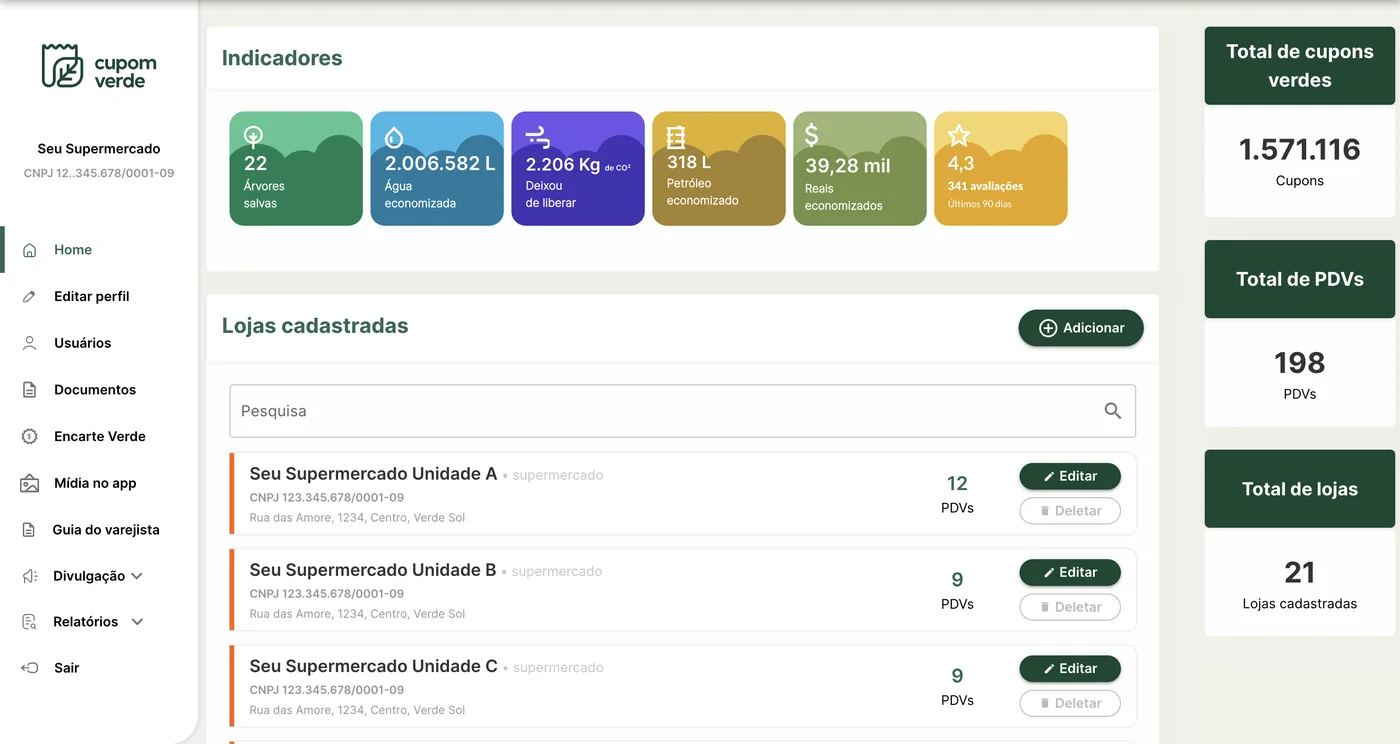
Task: Click the plus circle icon in Adicionar button
Action: pos(1048,328)
